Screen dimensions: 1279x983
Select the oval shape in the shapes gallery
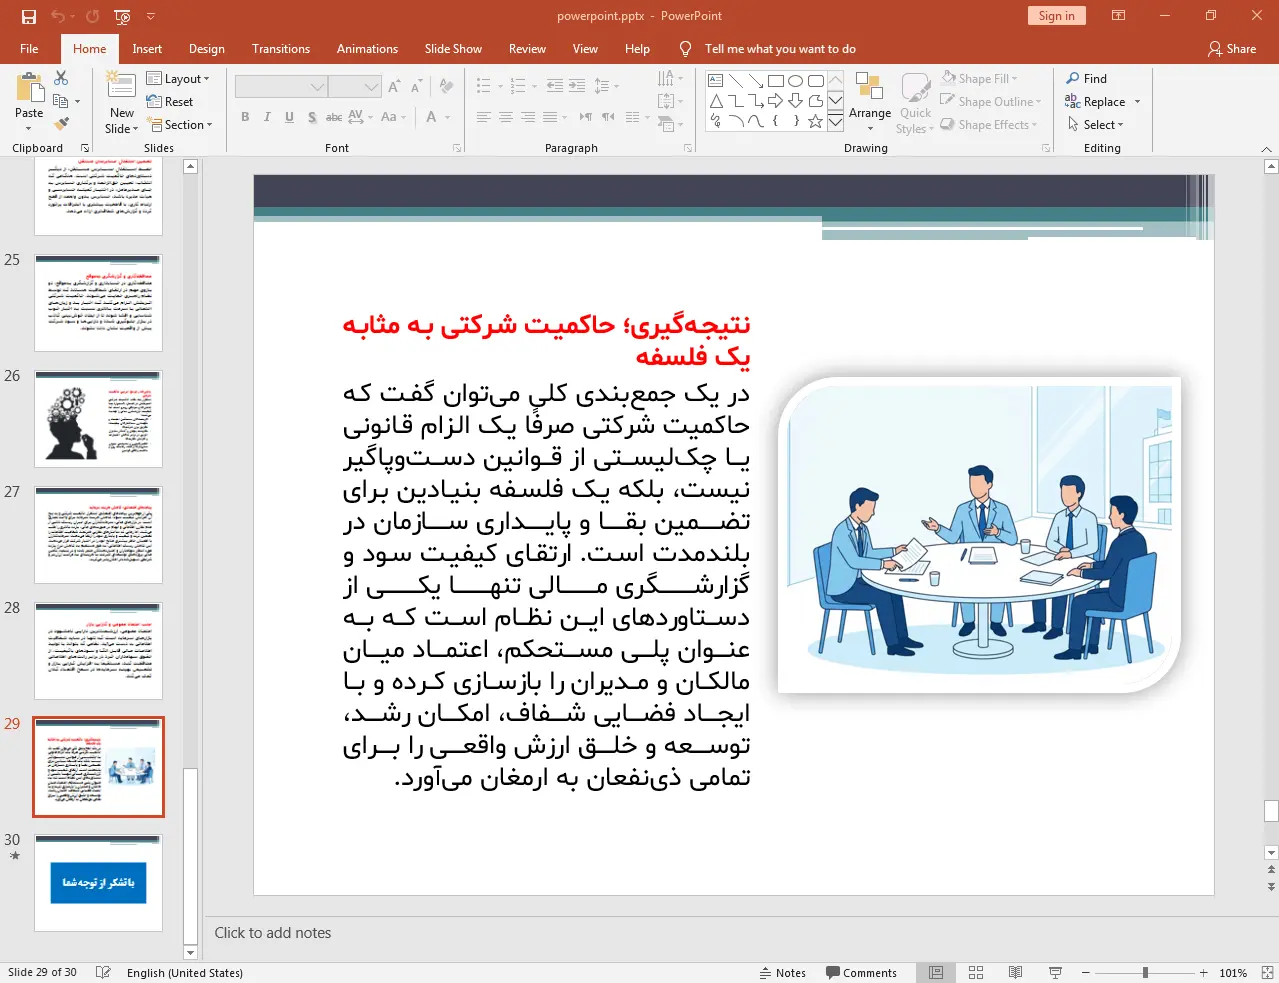(x=795, y=81)
